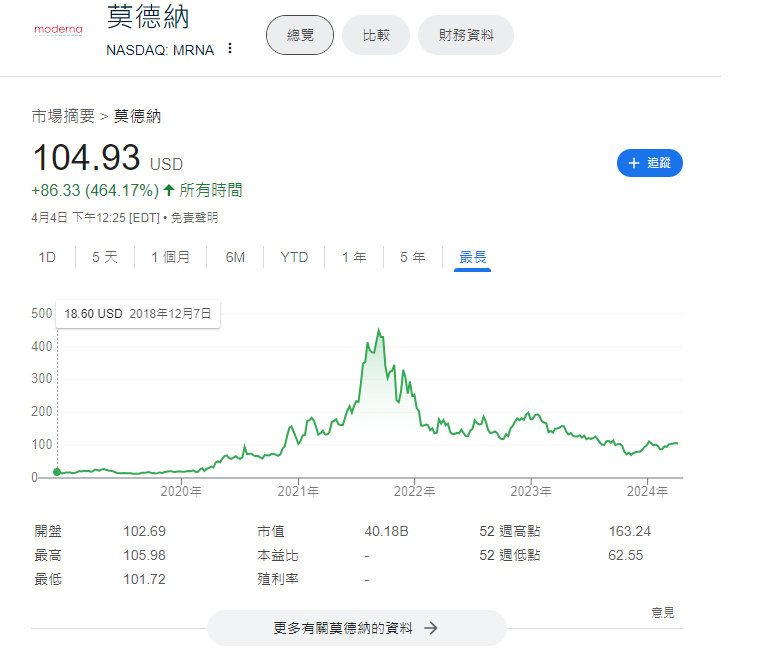Click the 2022年 axis label
760x650 pixels.
(x=414, y=491)
